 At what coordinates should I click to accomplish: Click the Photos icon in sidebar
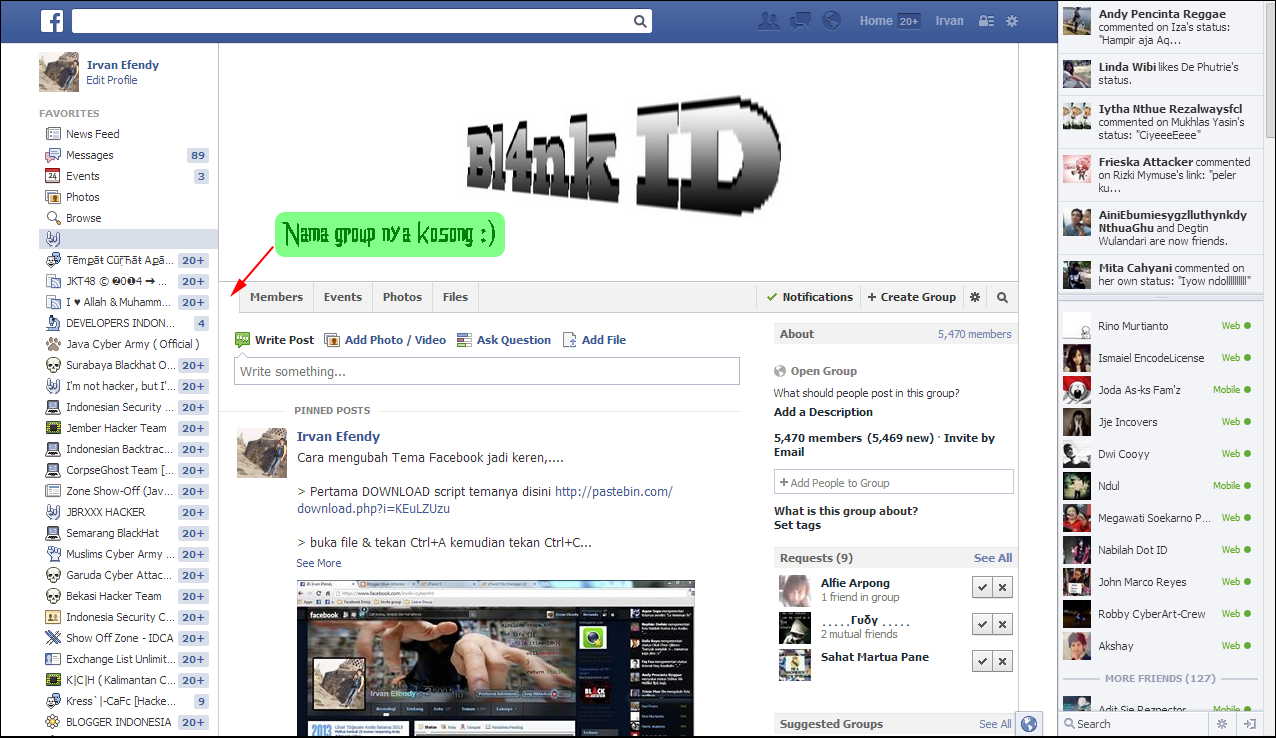[53, 197]
